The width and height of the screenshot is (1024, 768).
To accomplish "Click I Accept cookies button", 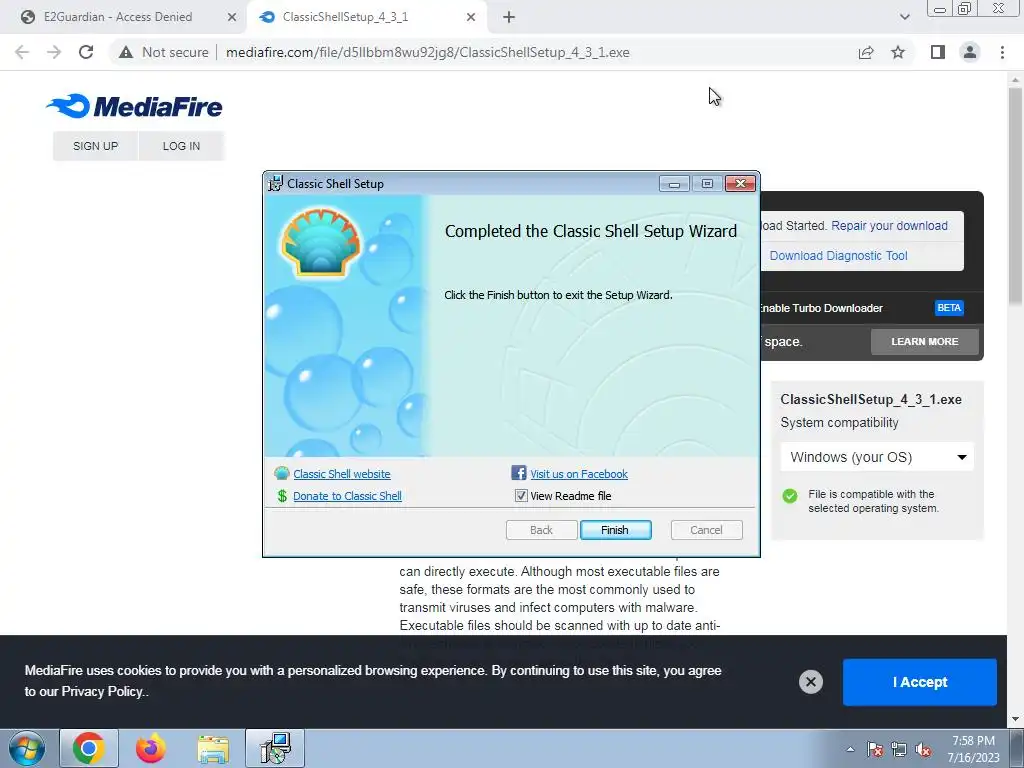I will coord(920,682).
